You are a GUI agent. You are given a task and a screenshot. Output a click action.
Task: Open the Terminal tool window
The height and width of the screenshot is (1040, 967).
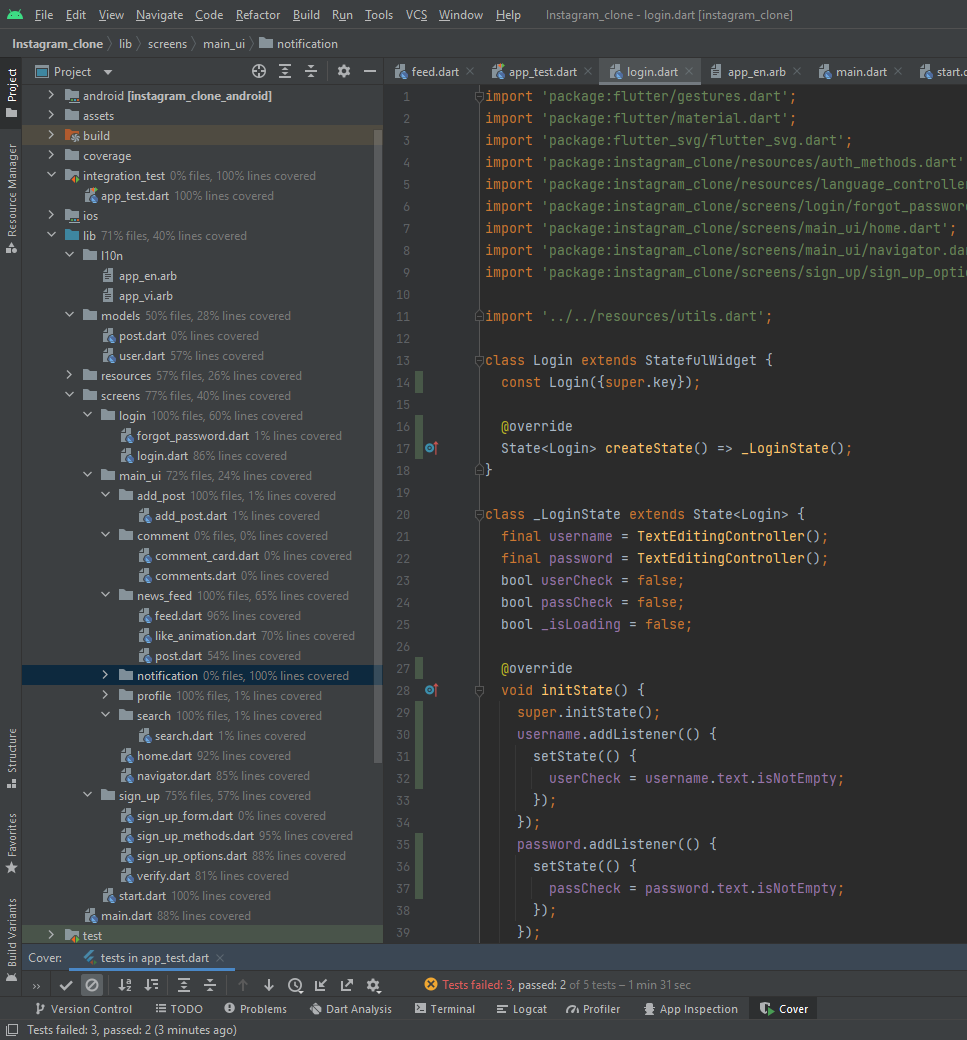pyautogui.click(x=444, y=1008)
